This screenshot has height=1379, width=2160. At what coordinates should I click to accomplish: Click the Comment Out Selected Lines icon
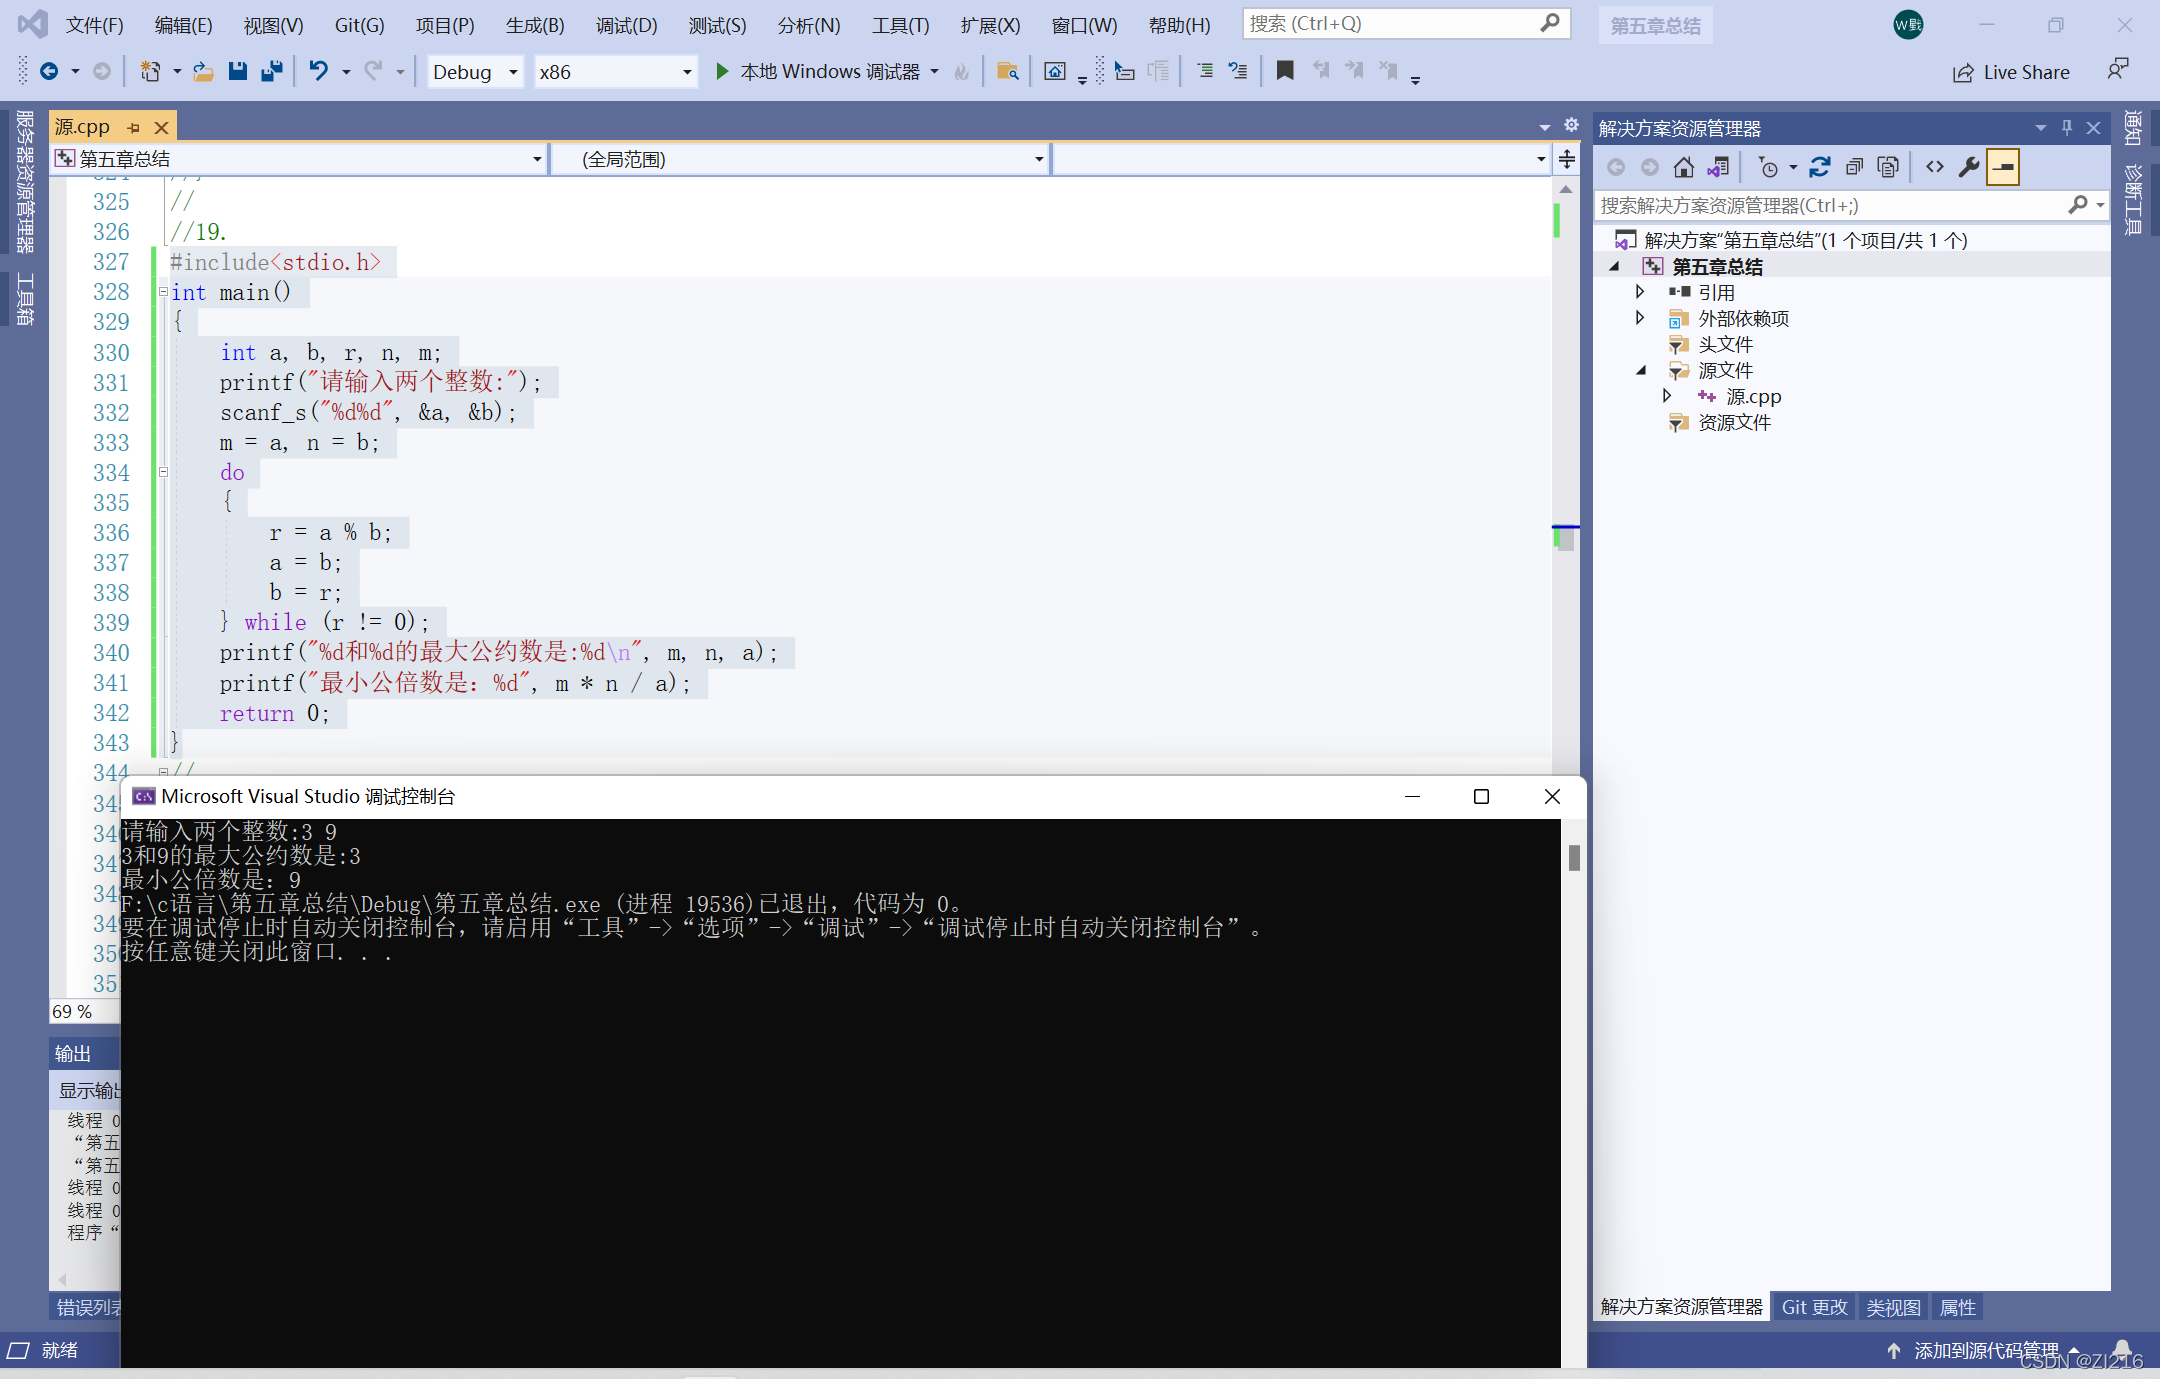pos(1205,71)
